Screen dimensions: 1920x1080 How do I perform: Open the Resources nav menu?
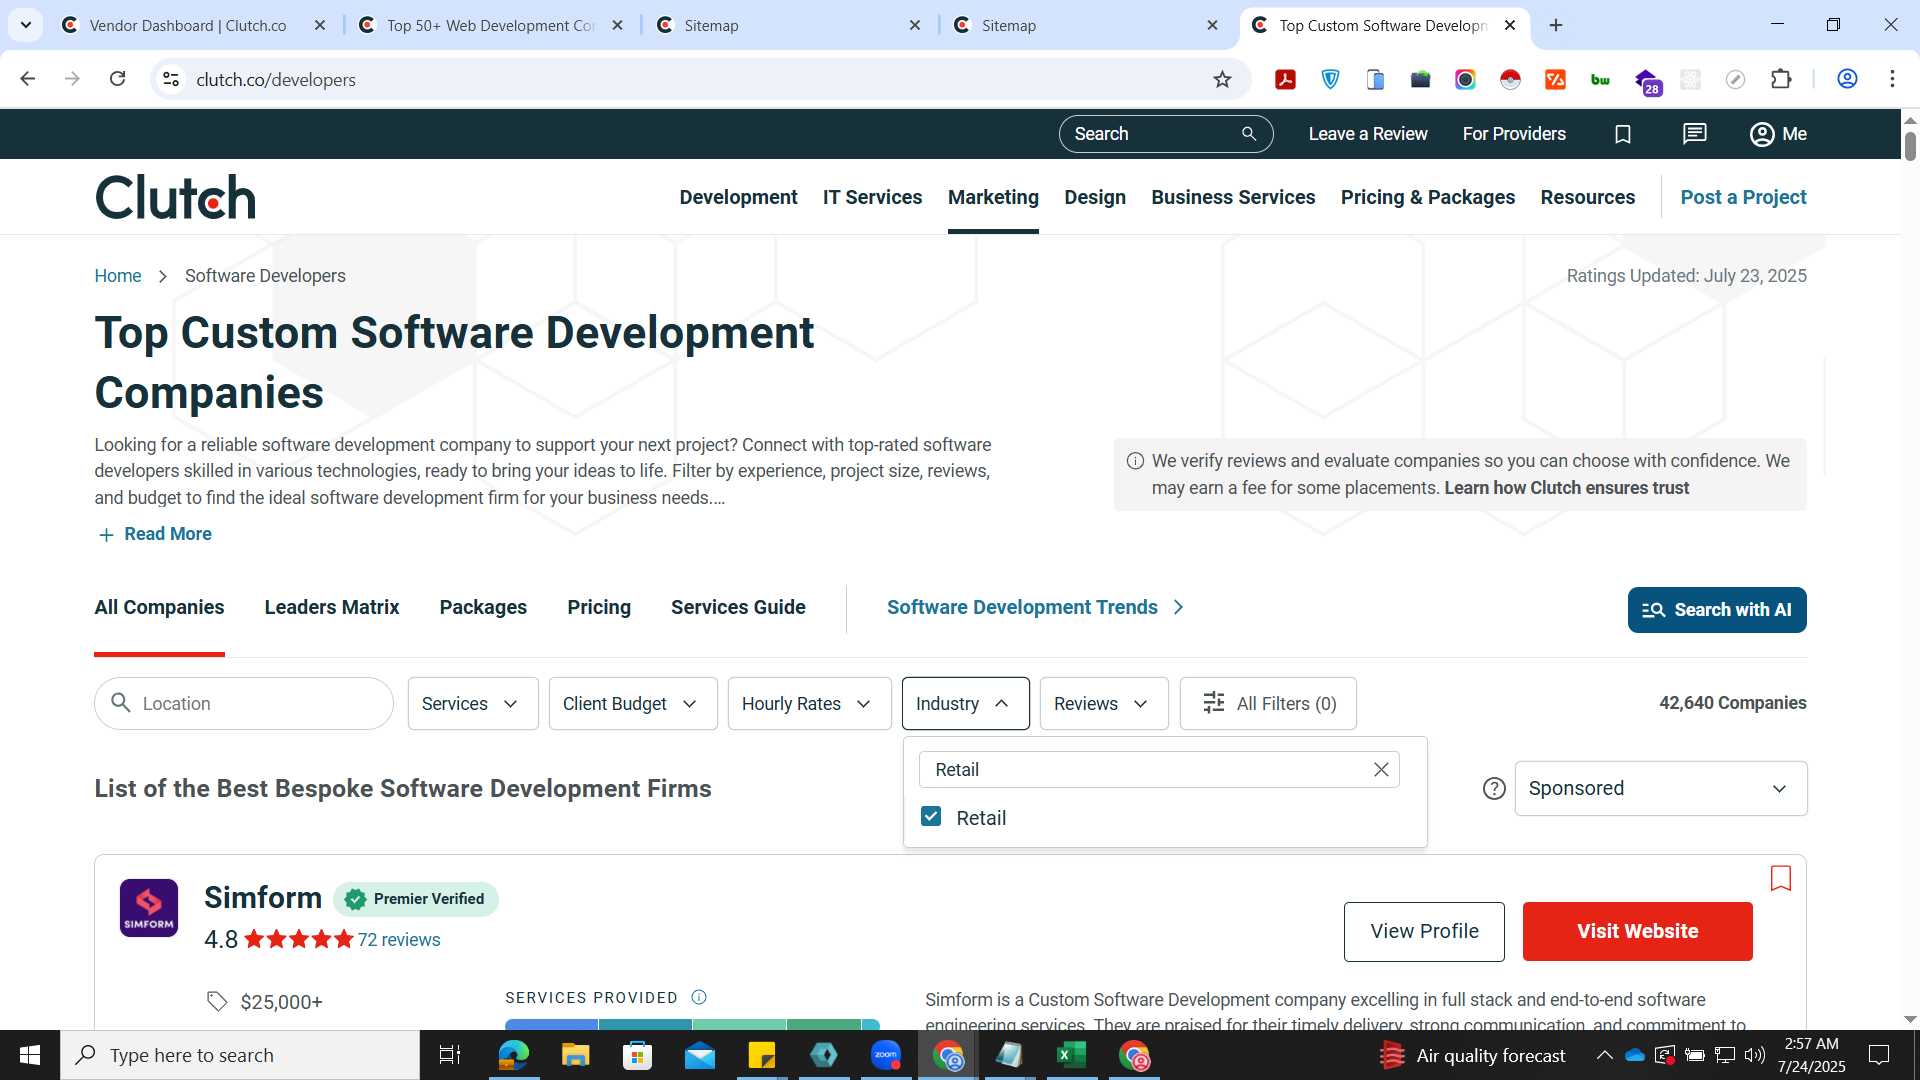tap(1587, 197)
